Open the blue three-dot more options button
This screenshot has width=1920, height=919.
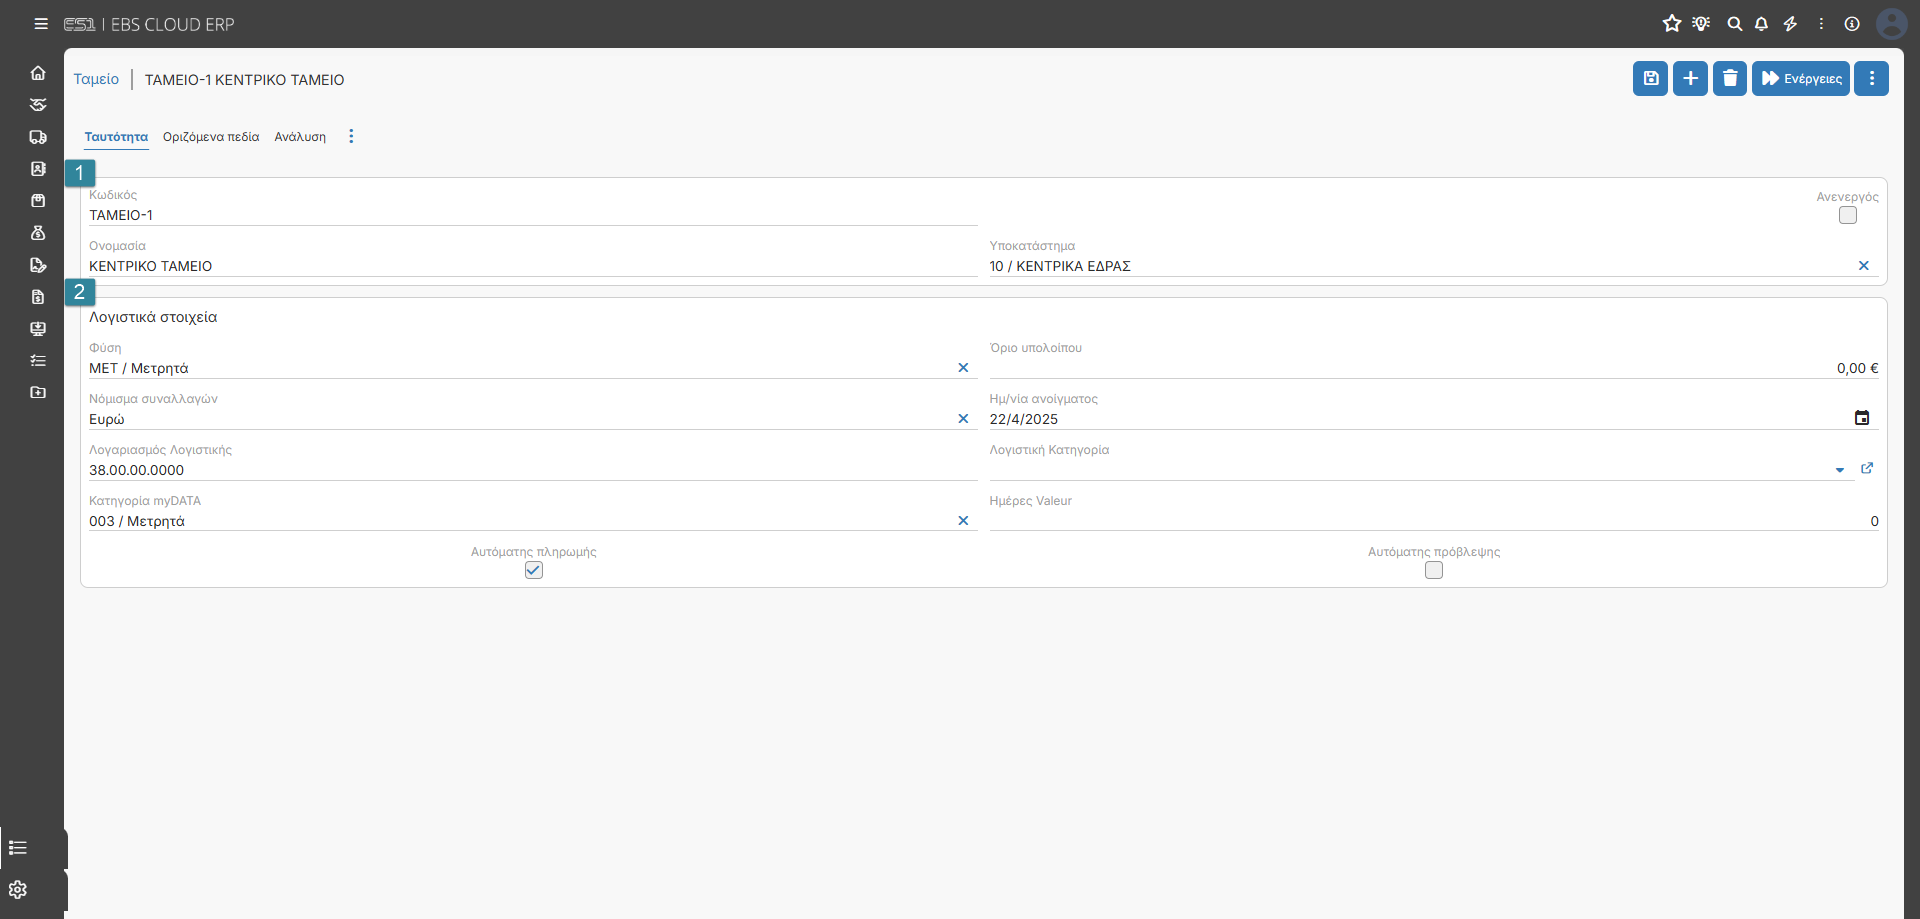point(1872,79)
